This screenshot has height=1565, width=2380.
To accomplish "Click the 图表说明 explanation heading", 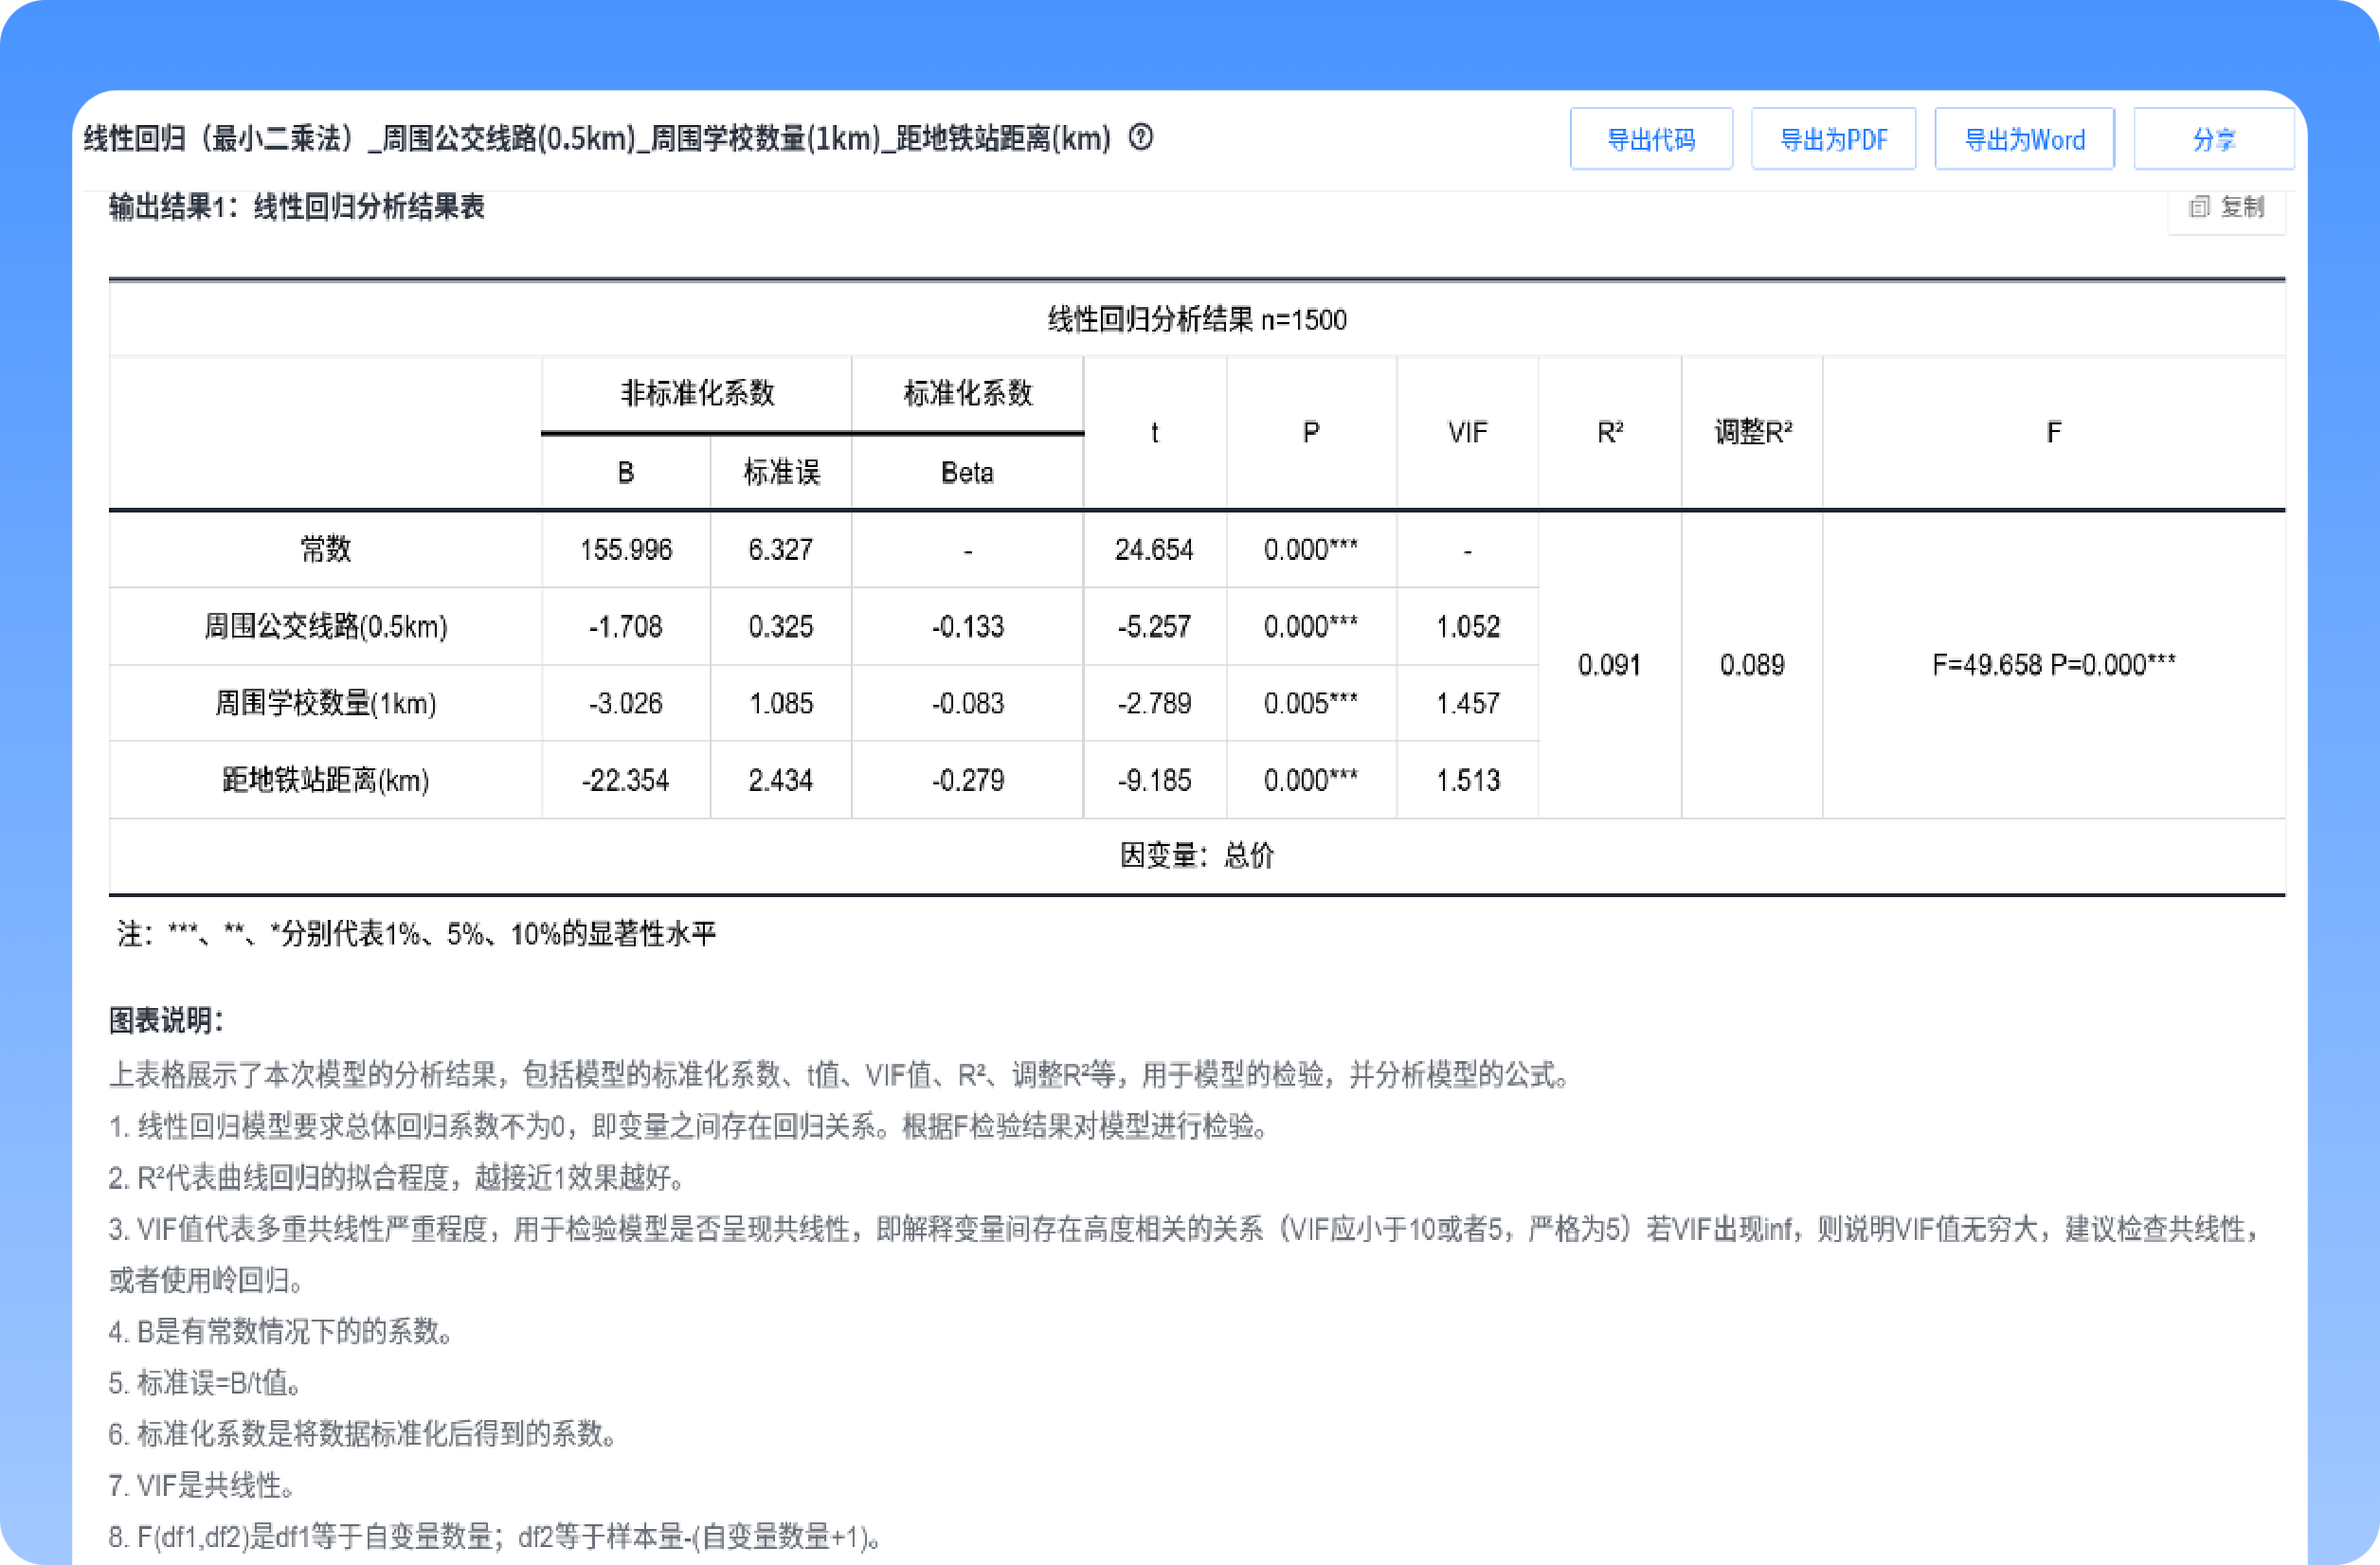I will click(x=167, y=1021).
